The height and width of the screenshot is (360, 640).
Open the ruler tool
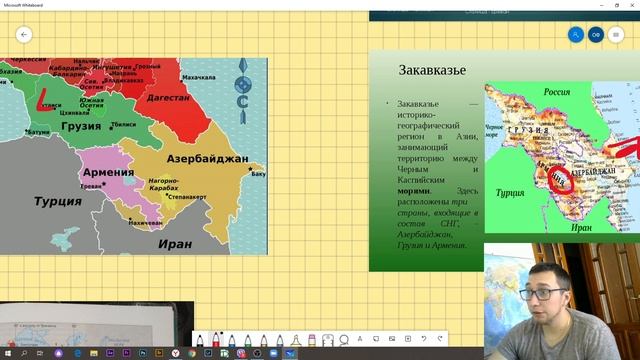[x=328, y=340]
